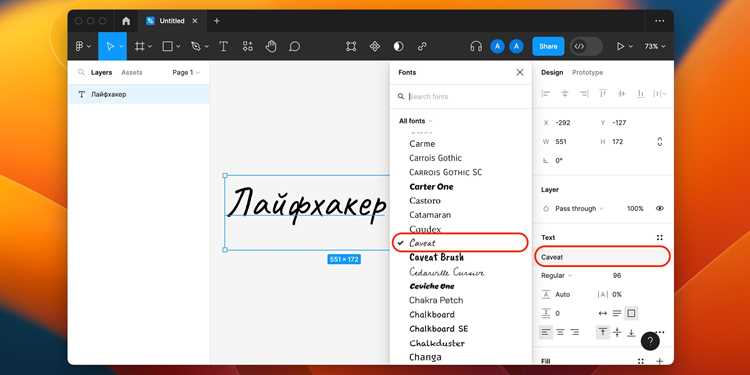This screenshot has width=750, height=375.
Task: Open the Resources tool
Action: [x=247, y=46]
